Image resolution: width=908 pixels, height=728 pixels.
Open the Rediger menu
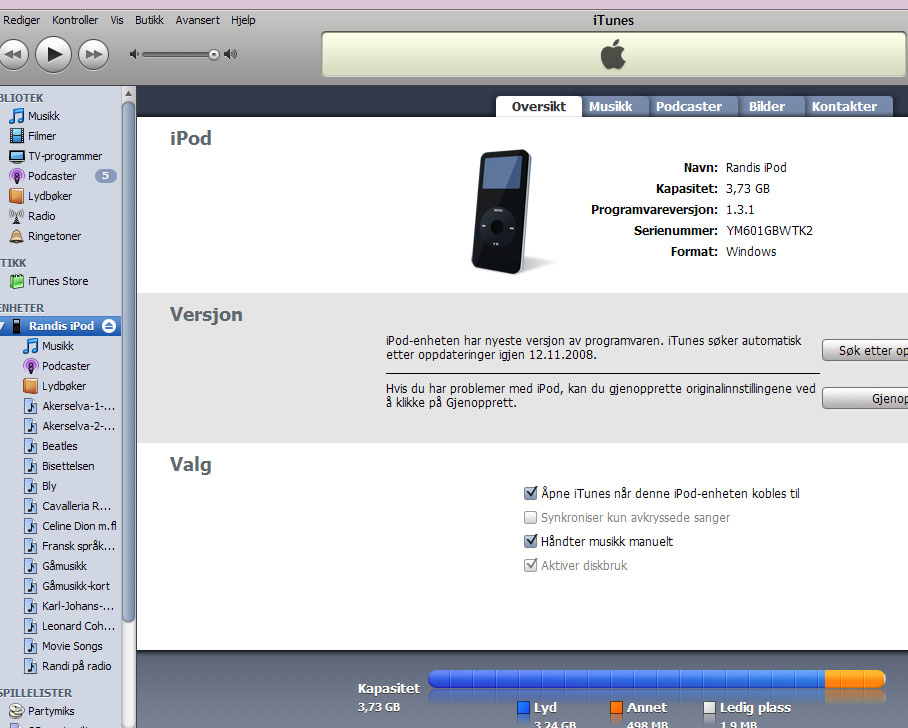[x=21, y=20]
